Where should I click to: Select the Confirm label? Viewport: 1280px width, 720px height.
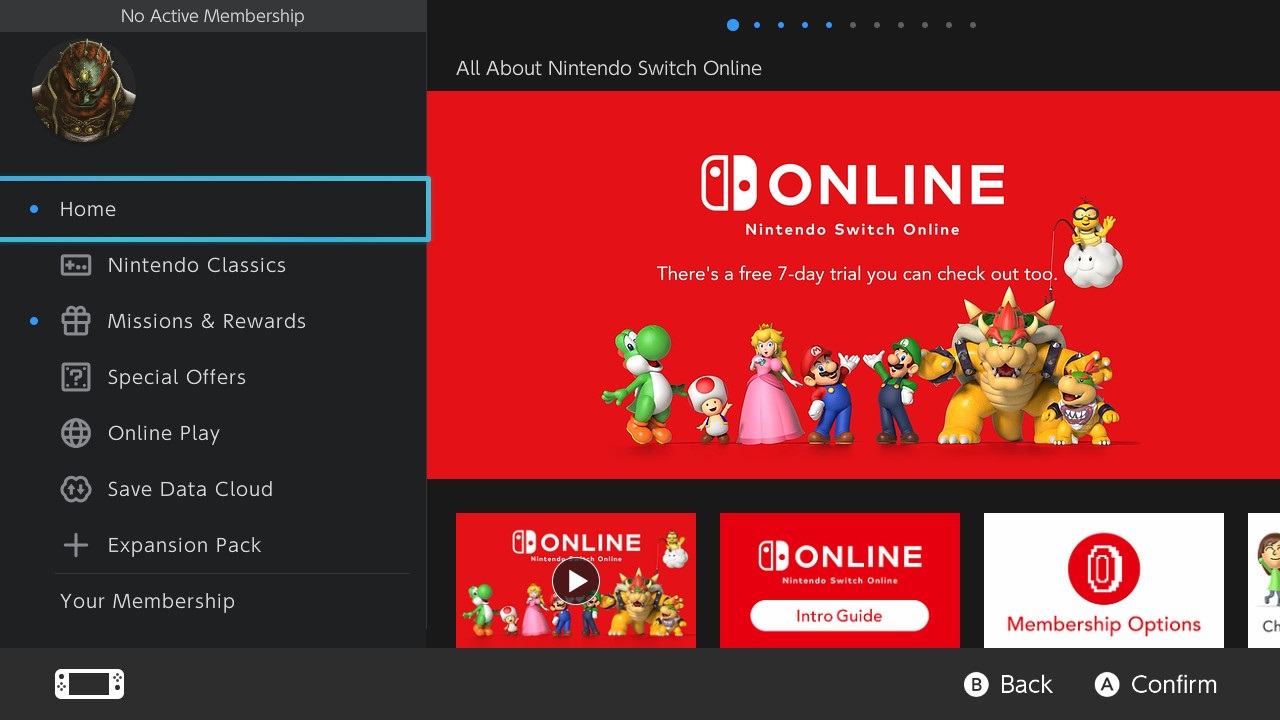tap(1174, 684)
